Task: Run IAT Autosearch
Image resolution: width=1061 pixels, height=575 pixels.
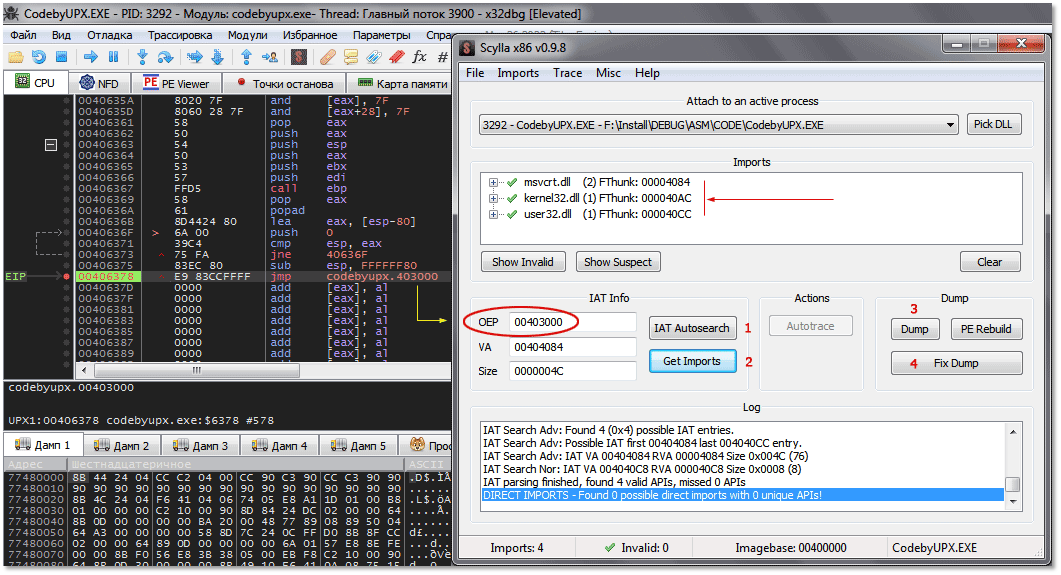Action: coord(692,328)
